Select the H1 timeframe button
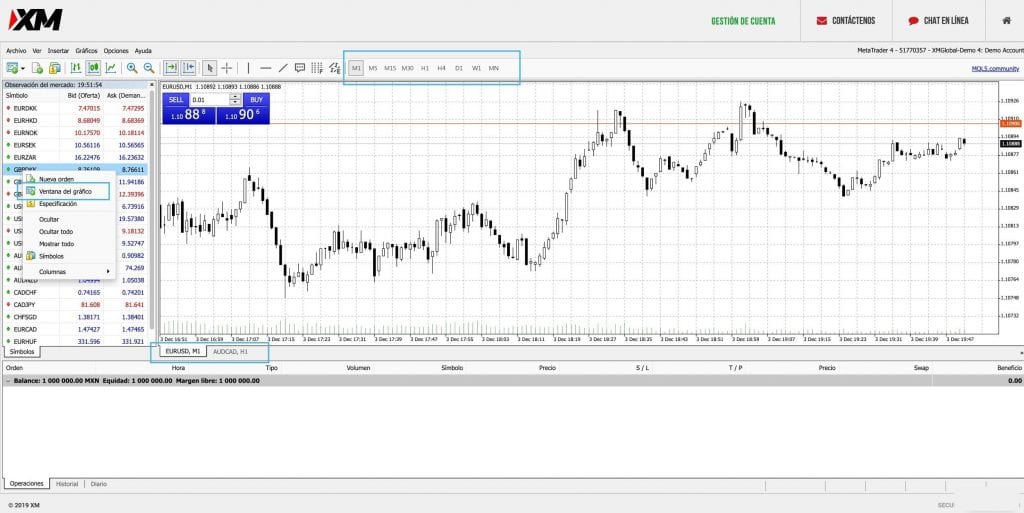 click(425, 68)
